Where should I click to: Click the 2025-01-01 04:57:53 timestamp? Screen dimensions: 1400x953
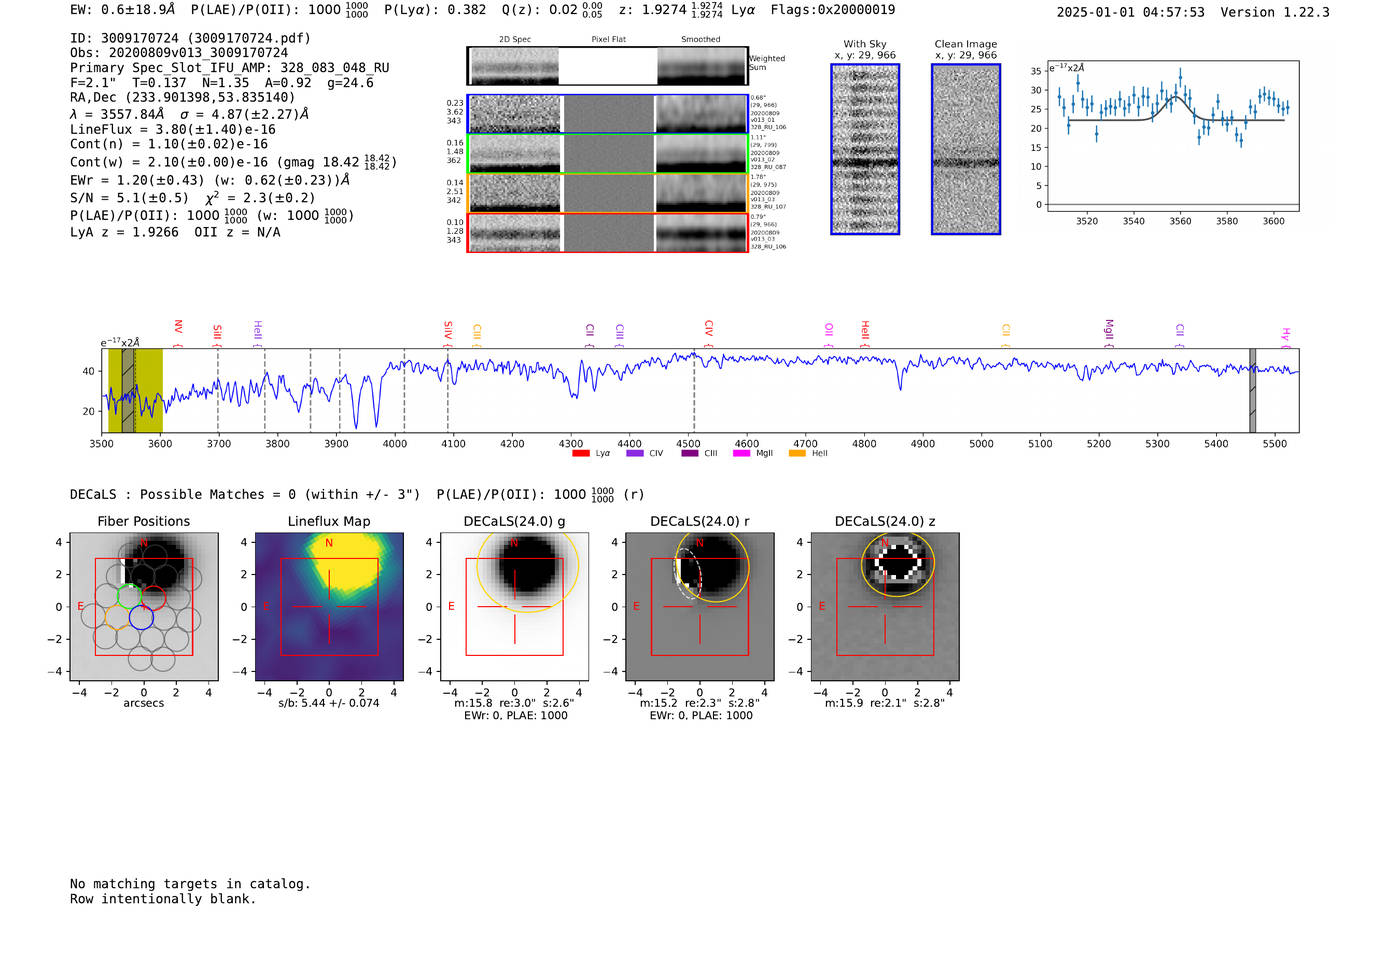pos(1131,12)
